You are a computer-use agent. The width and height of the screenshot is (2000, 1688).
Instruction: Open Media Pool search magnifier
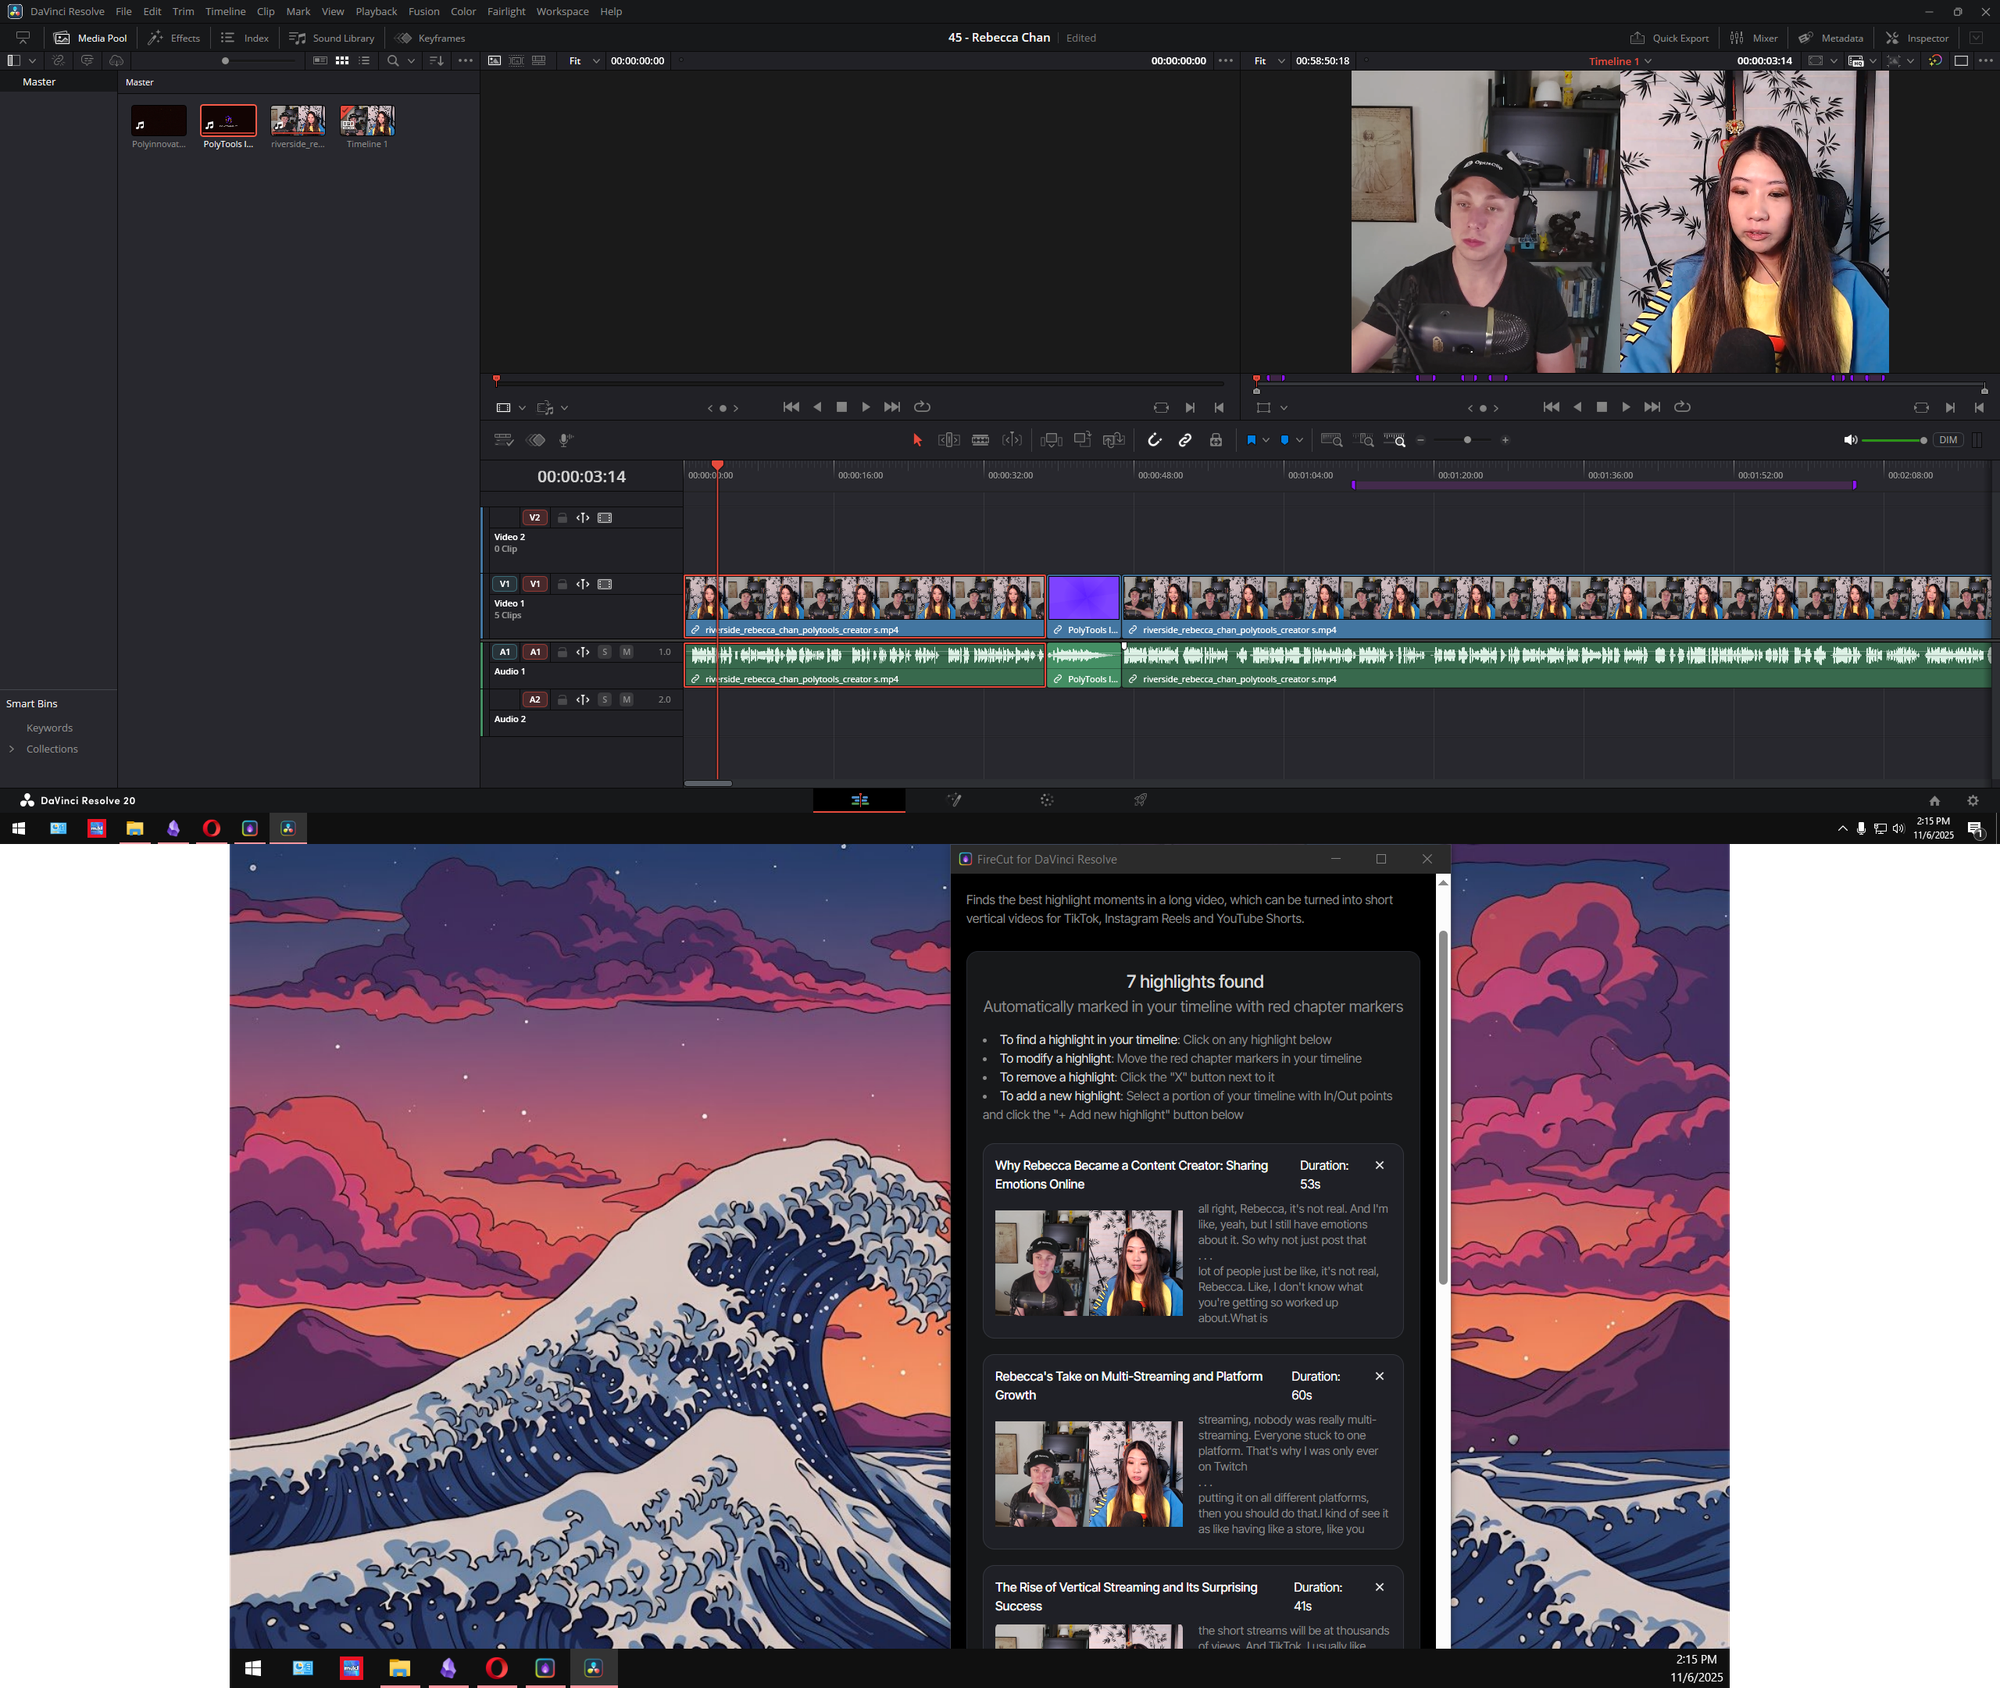[393, 61]
